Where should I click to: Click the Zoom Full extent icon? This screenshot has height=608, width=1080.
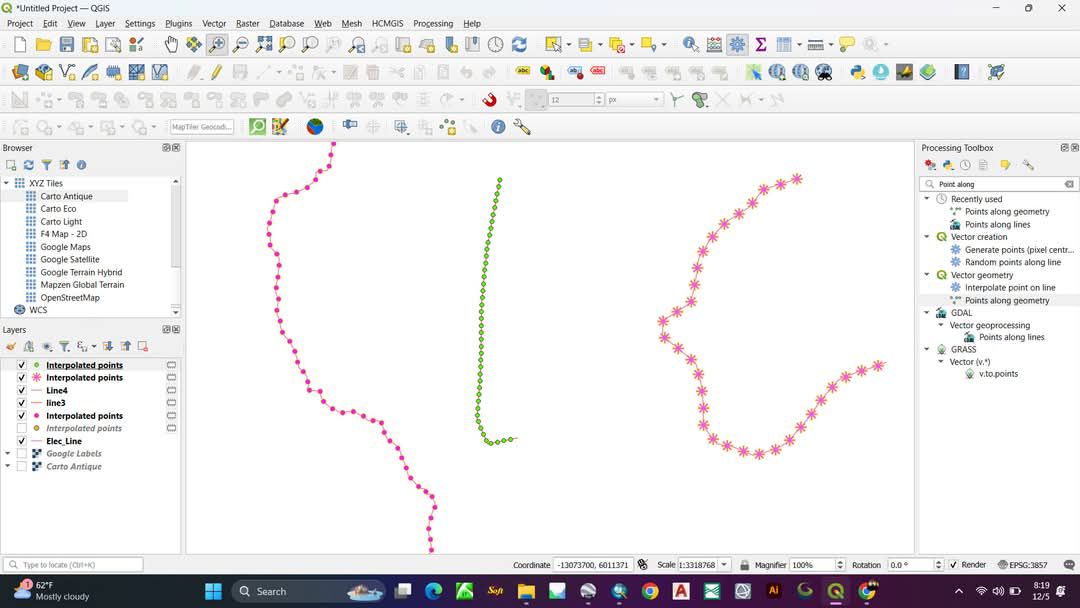pyautogui.click(x=264, y=45)
